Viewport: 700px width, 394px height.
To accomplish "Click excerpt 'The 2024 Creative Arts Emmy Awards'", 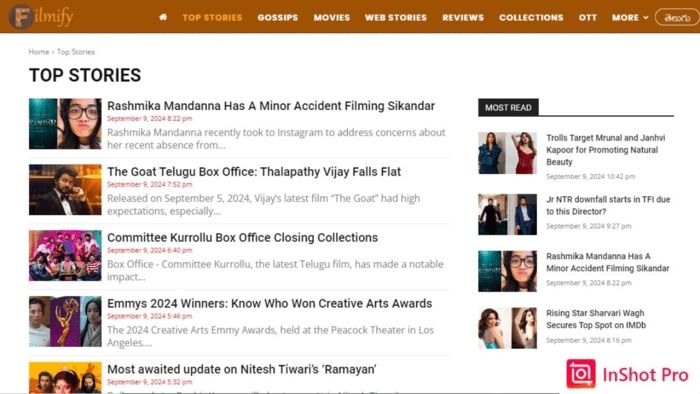I will [x=271, y=336].
